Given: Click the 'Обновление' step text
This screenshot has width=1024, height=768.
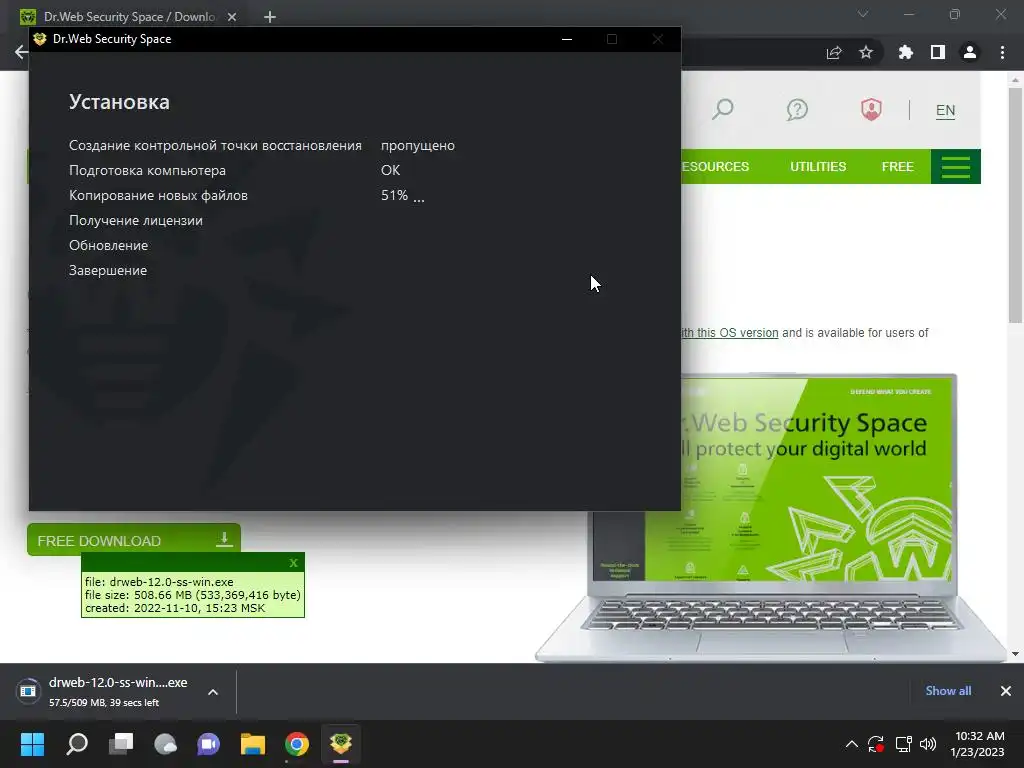Looking at the screenshot, I should click(108, 246).
